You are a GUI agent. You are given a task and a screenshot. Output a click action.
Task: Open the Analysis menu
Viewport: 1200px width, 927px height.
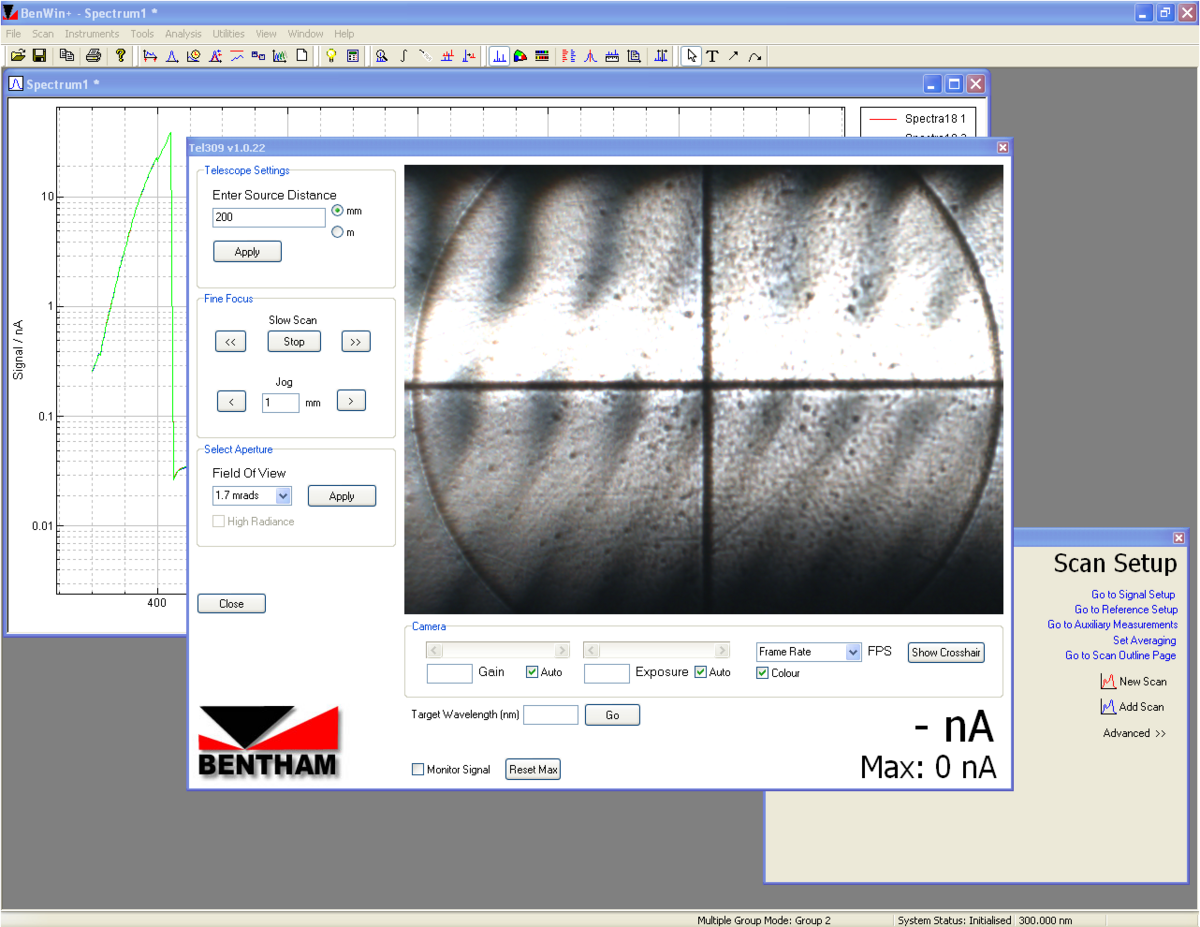click(183, 34)
